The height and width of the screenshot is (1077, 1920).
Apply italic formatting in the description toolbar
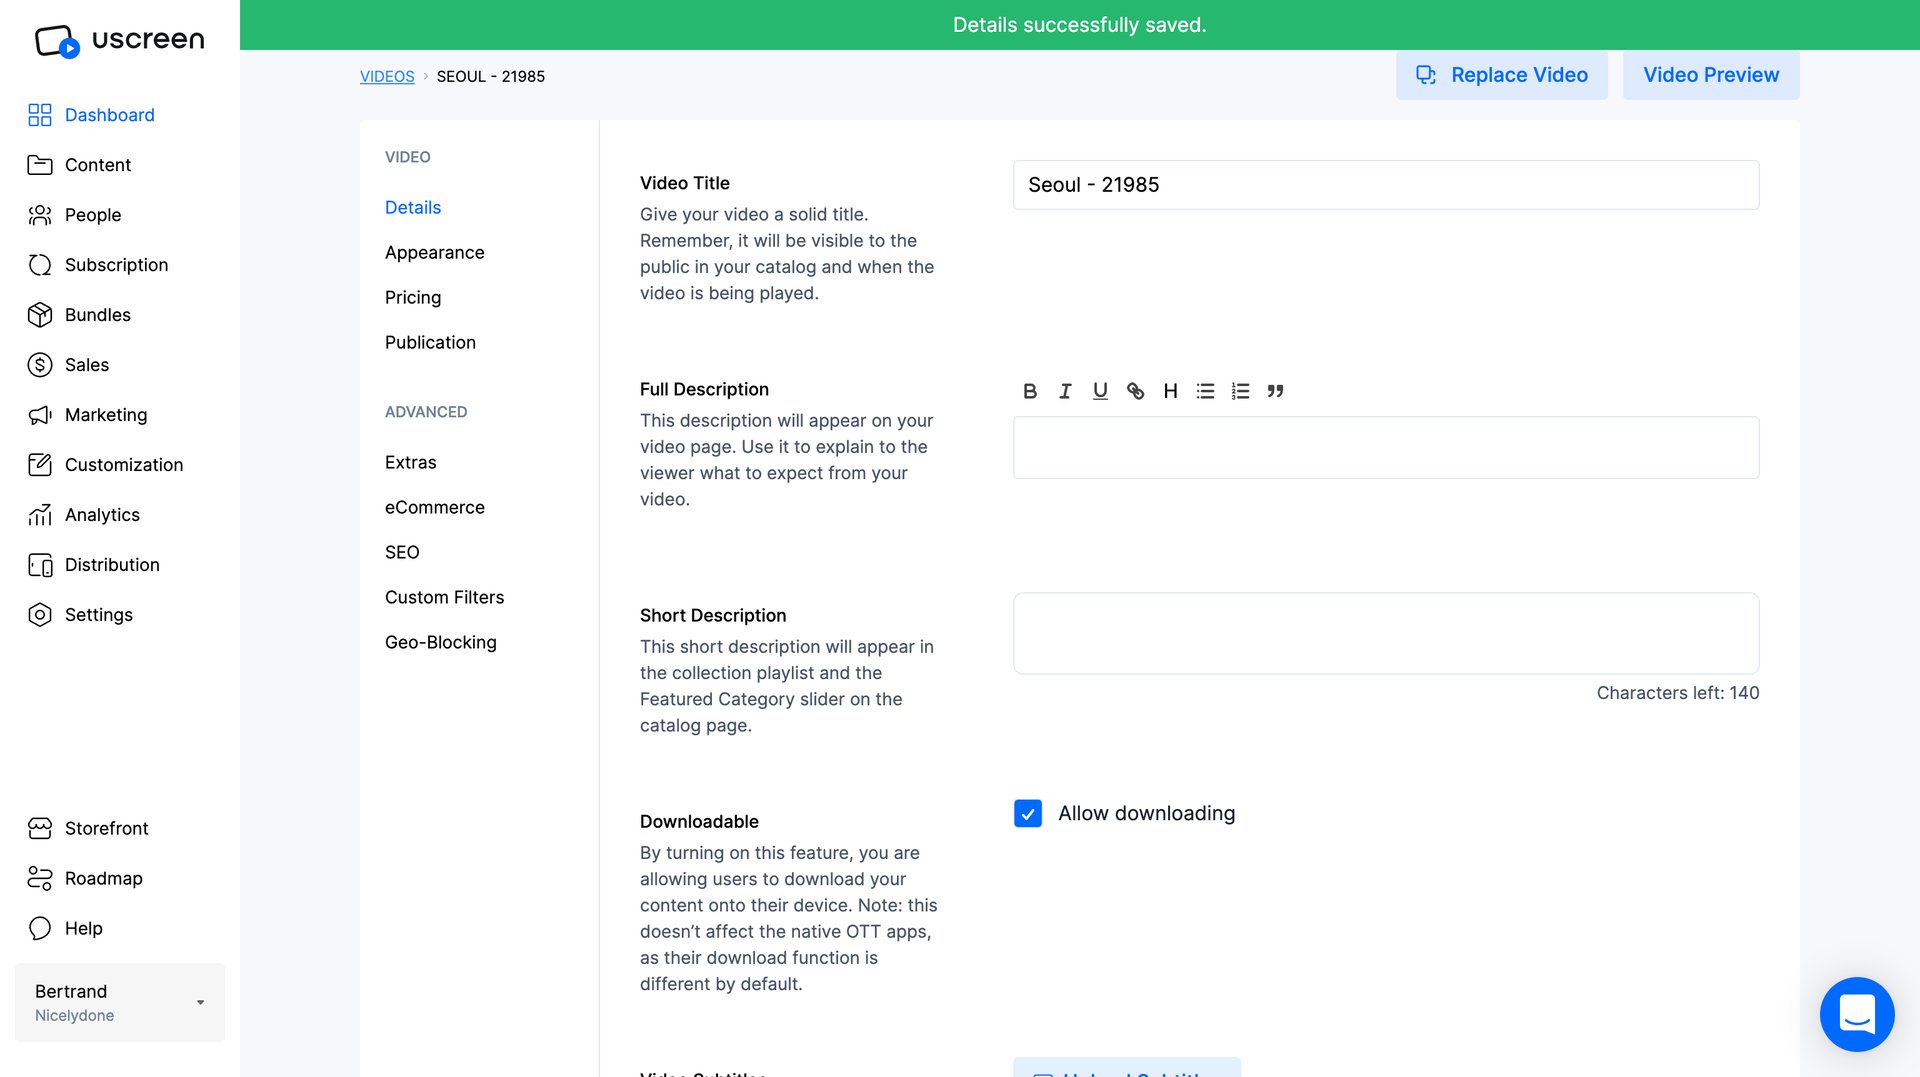click(1064, 391)
